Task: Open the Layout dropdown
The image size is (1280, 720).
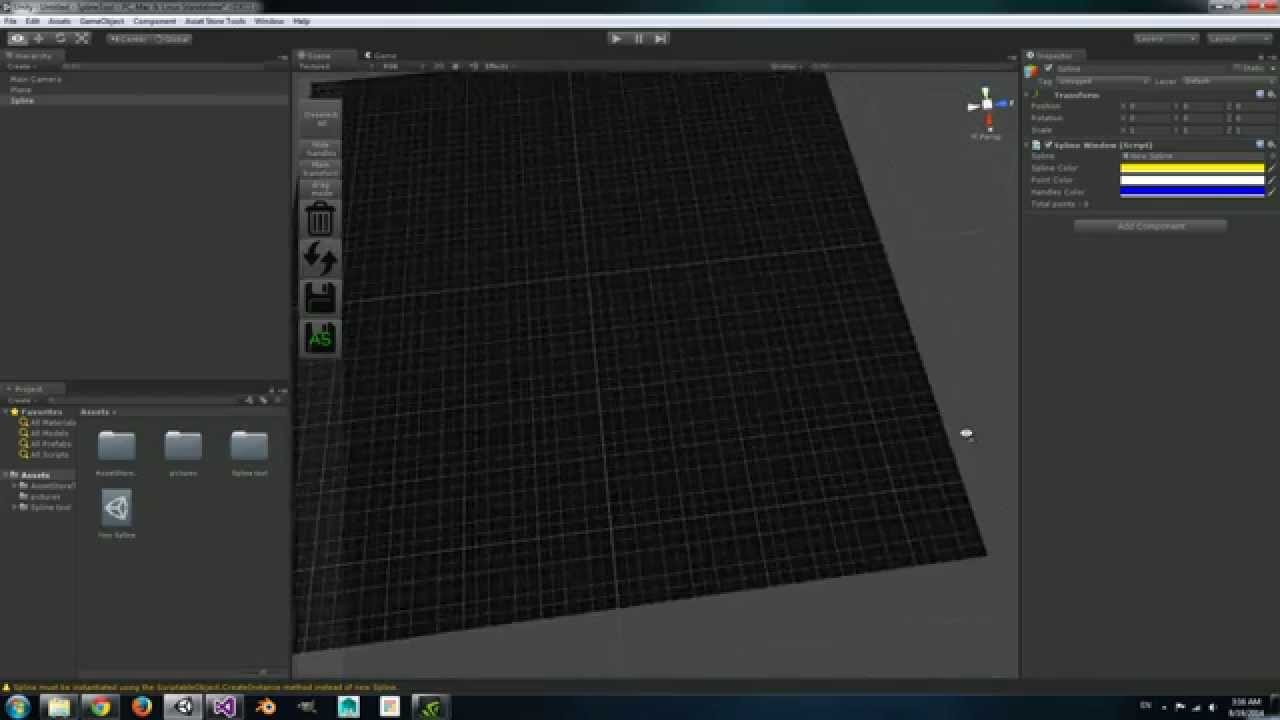Action: pyautogui.click(x=1240, y=39)
